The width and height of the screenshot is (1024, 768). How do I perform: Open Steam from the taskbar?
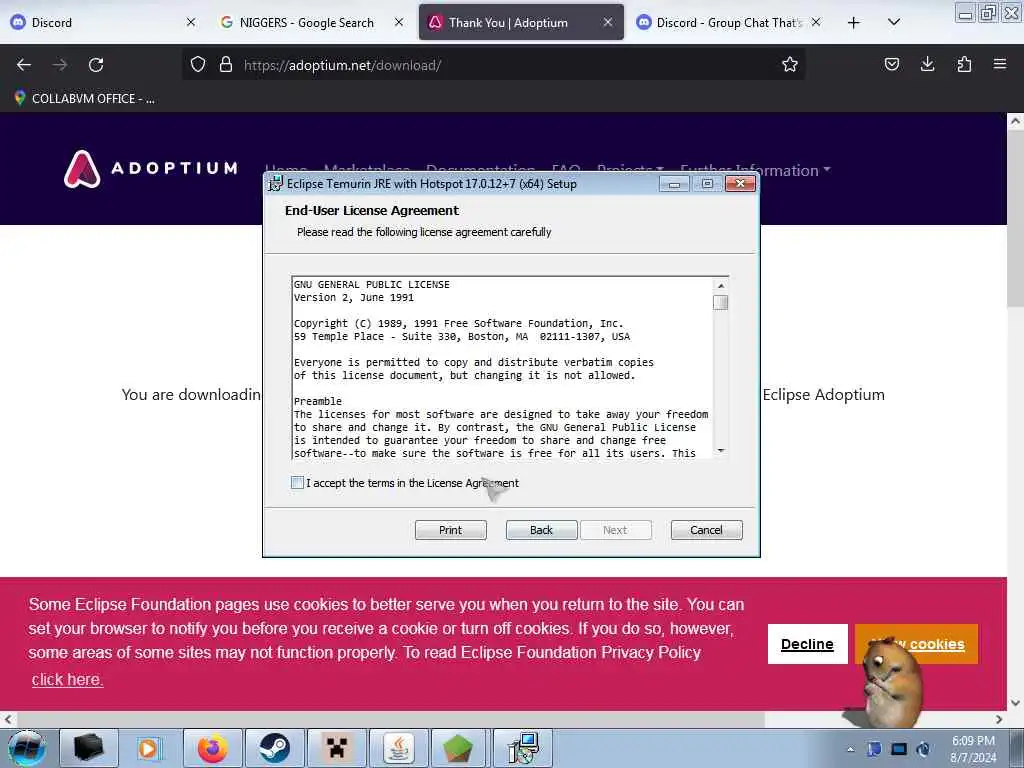click(274, 748)
